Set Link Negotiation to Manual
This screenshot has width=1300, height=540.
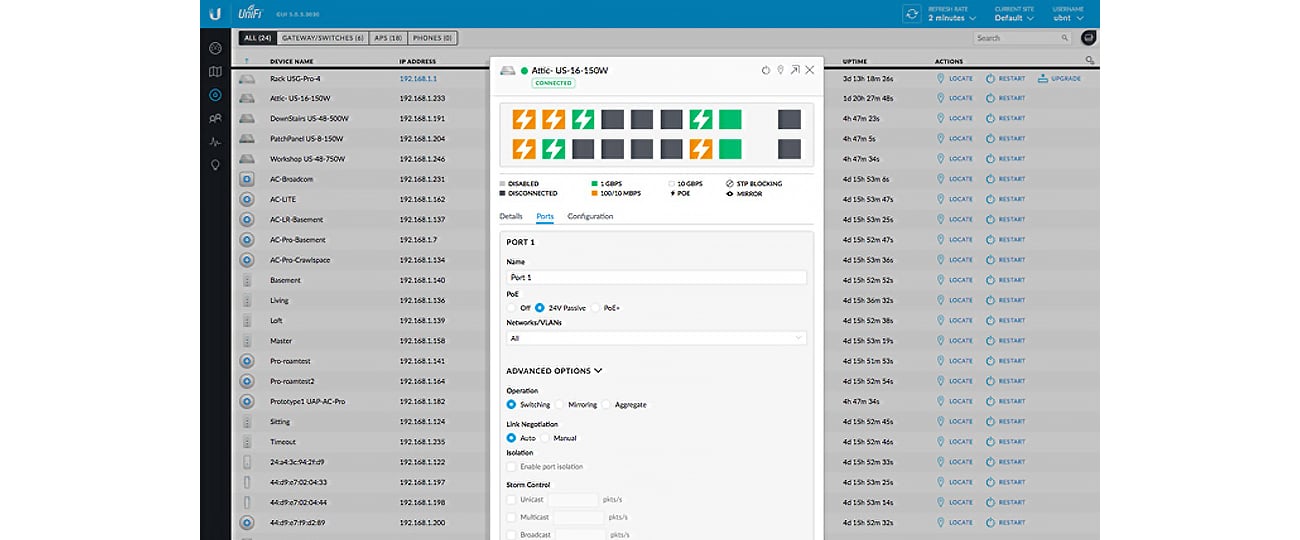click(x=544, y=438)
